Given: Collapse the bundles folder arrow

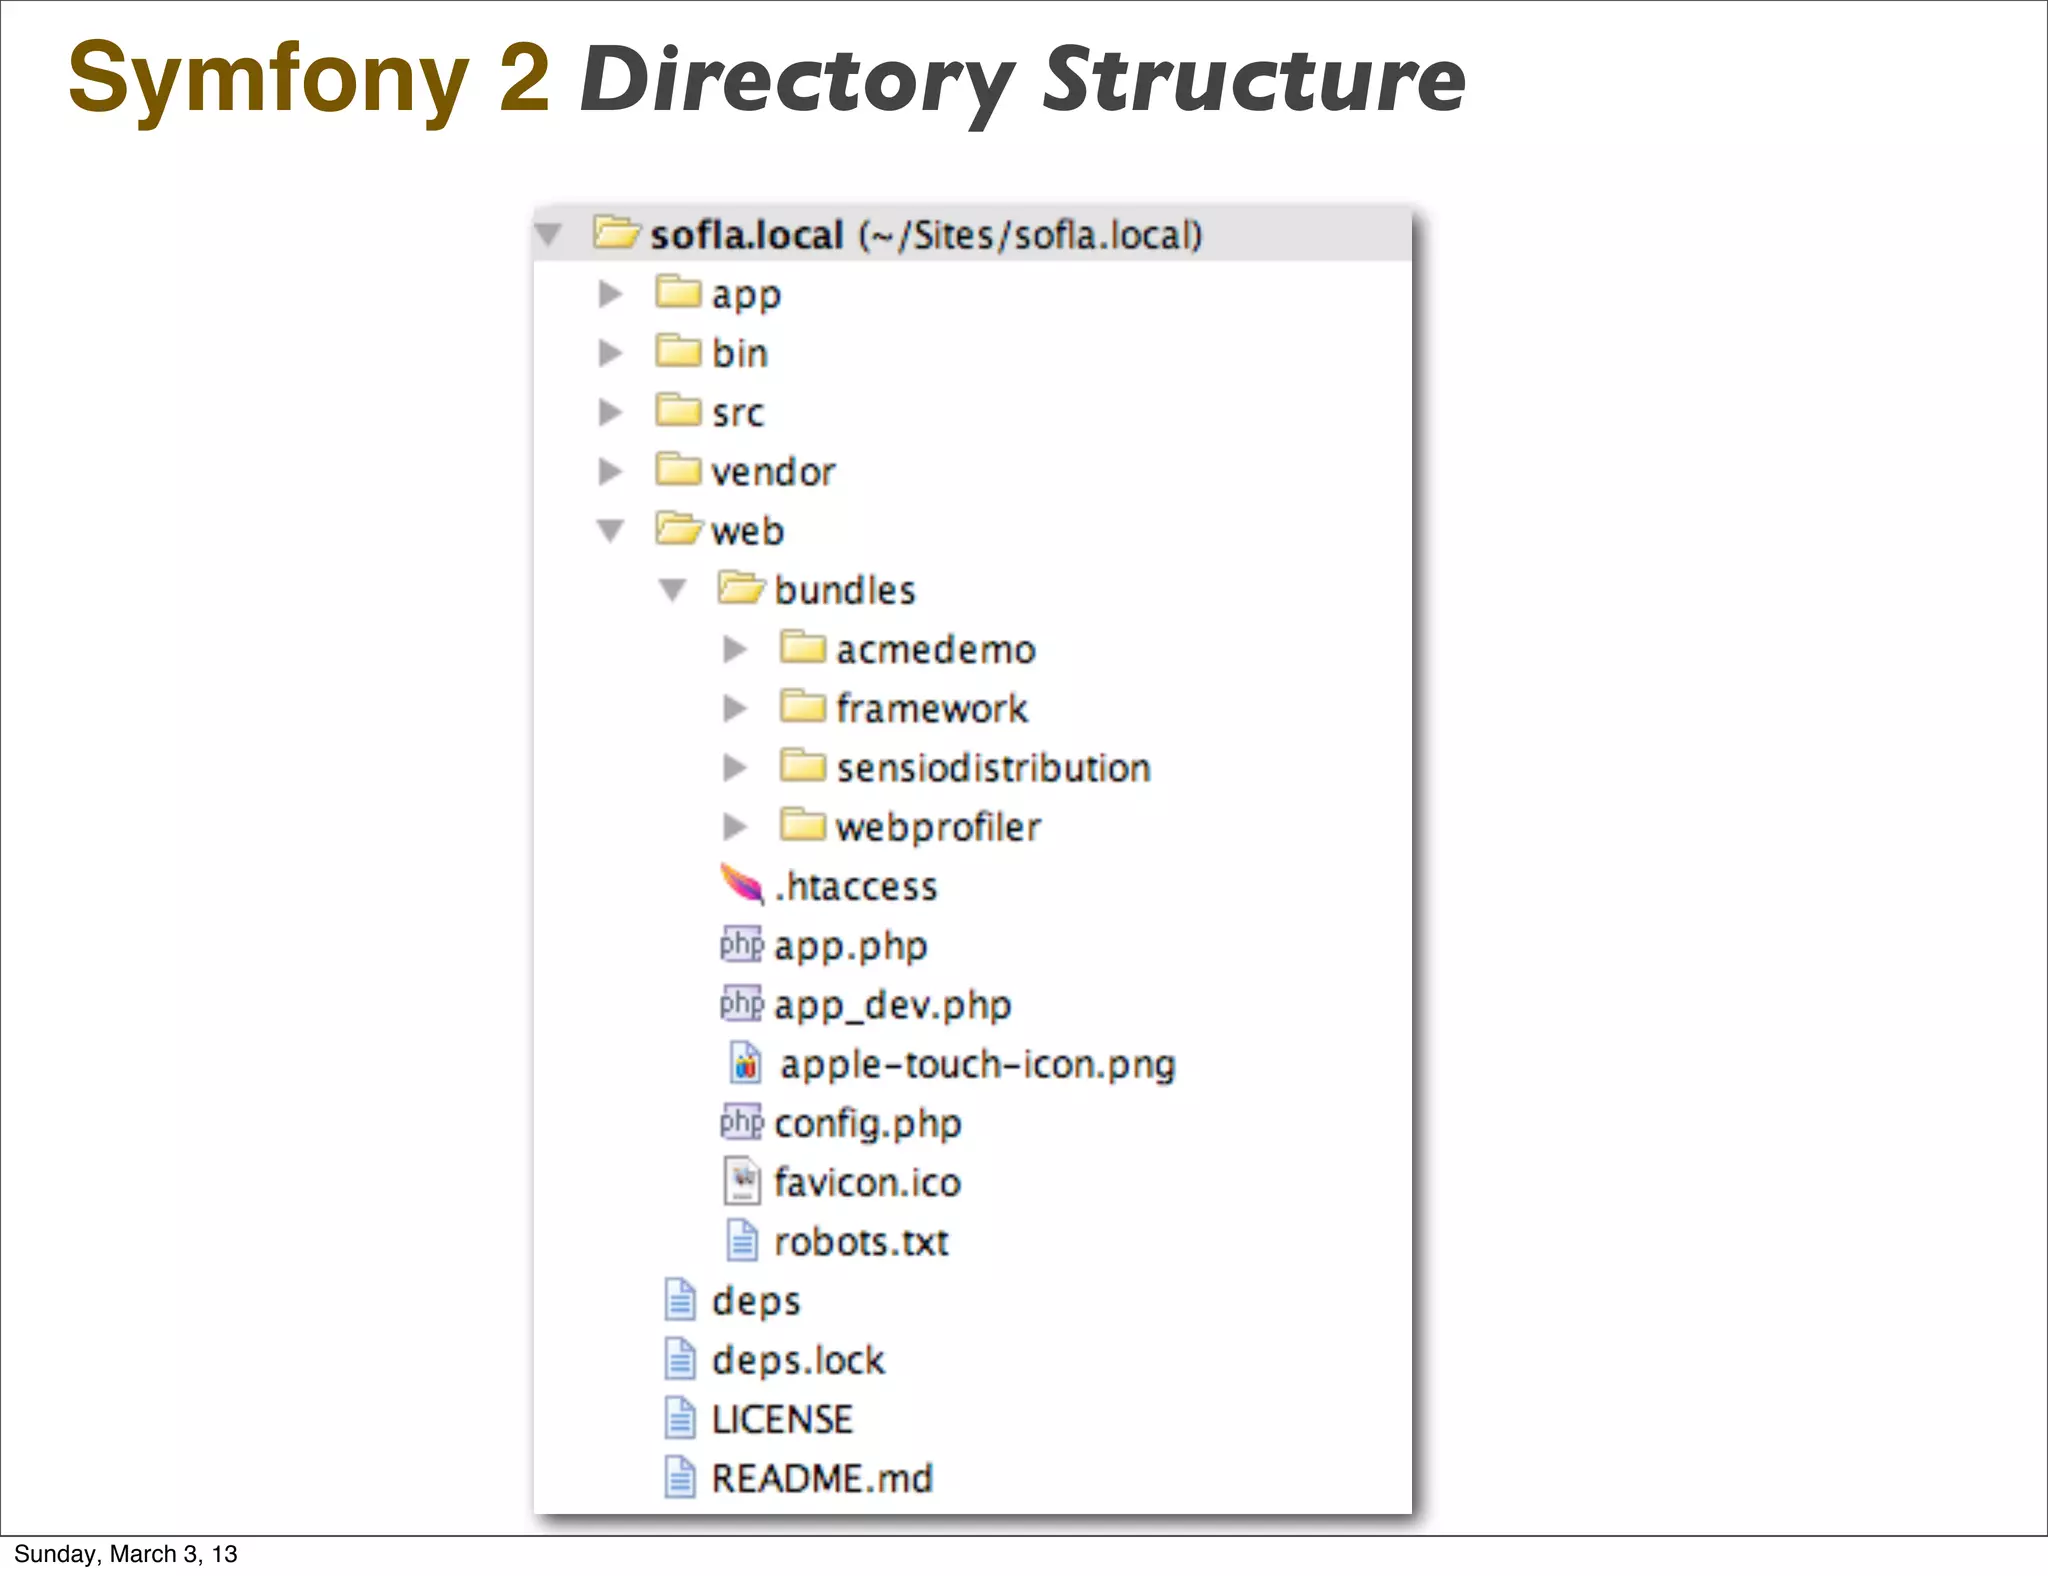Looking at the screenshot, I should tap(672, 590).
